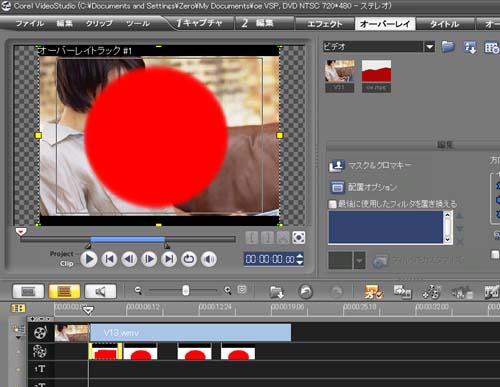
Task: Zoom out the timeline
Action: pos(138,291)
